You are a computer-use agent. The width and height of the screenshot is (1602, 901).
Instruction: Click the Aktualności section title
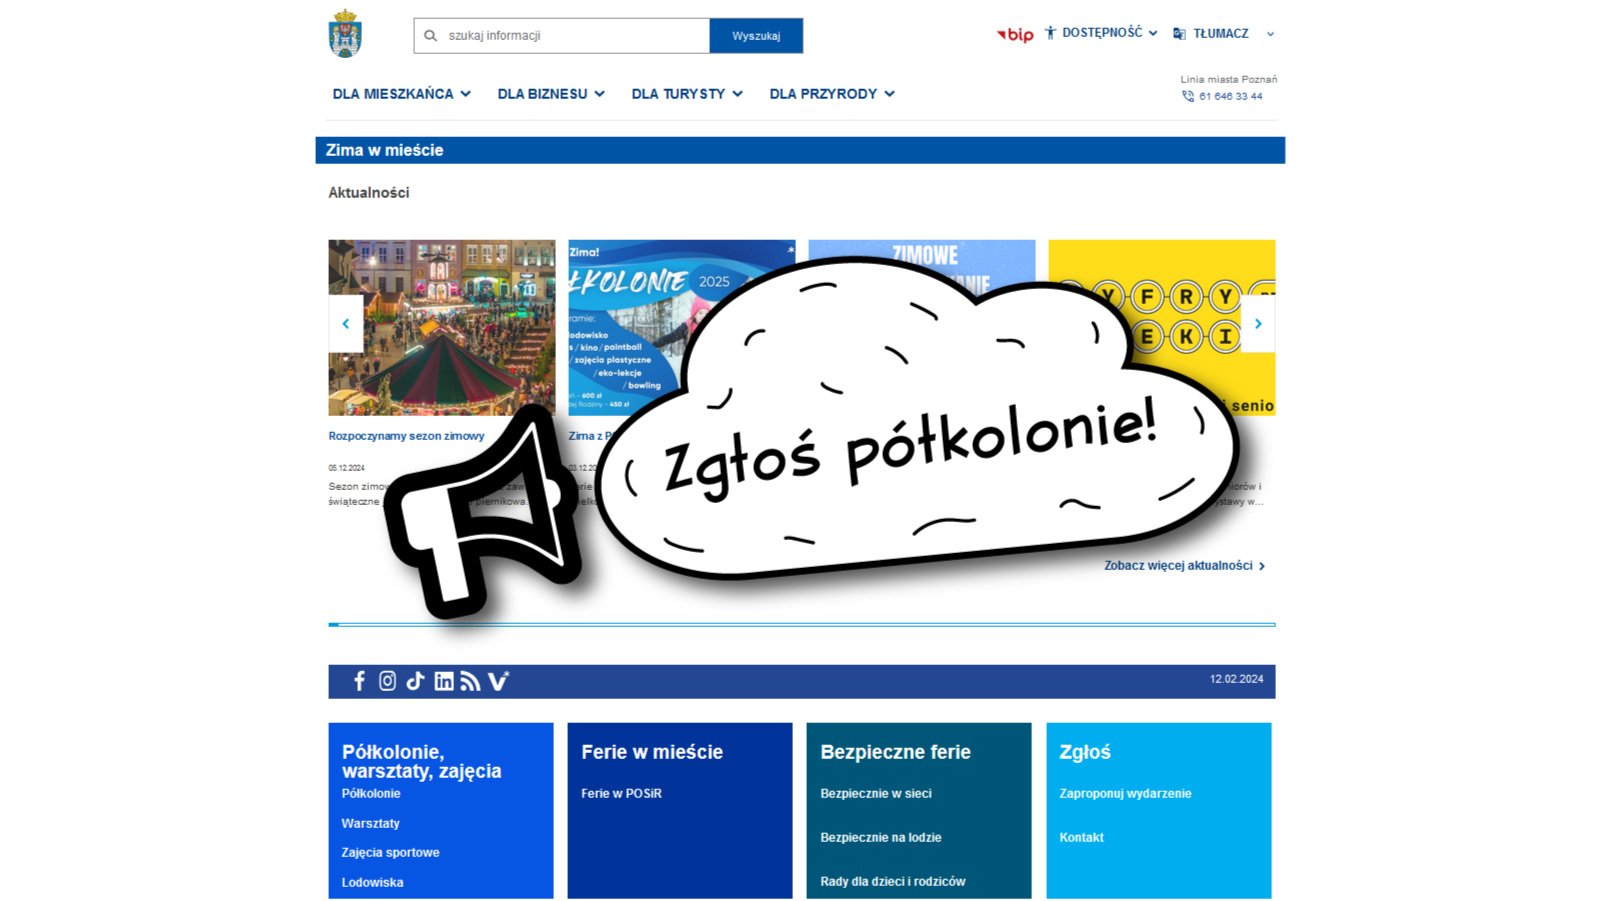click(369, 193)
